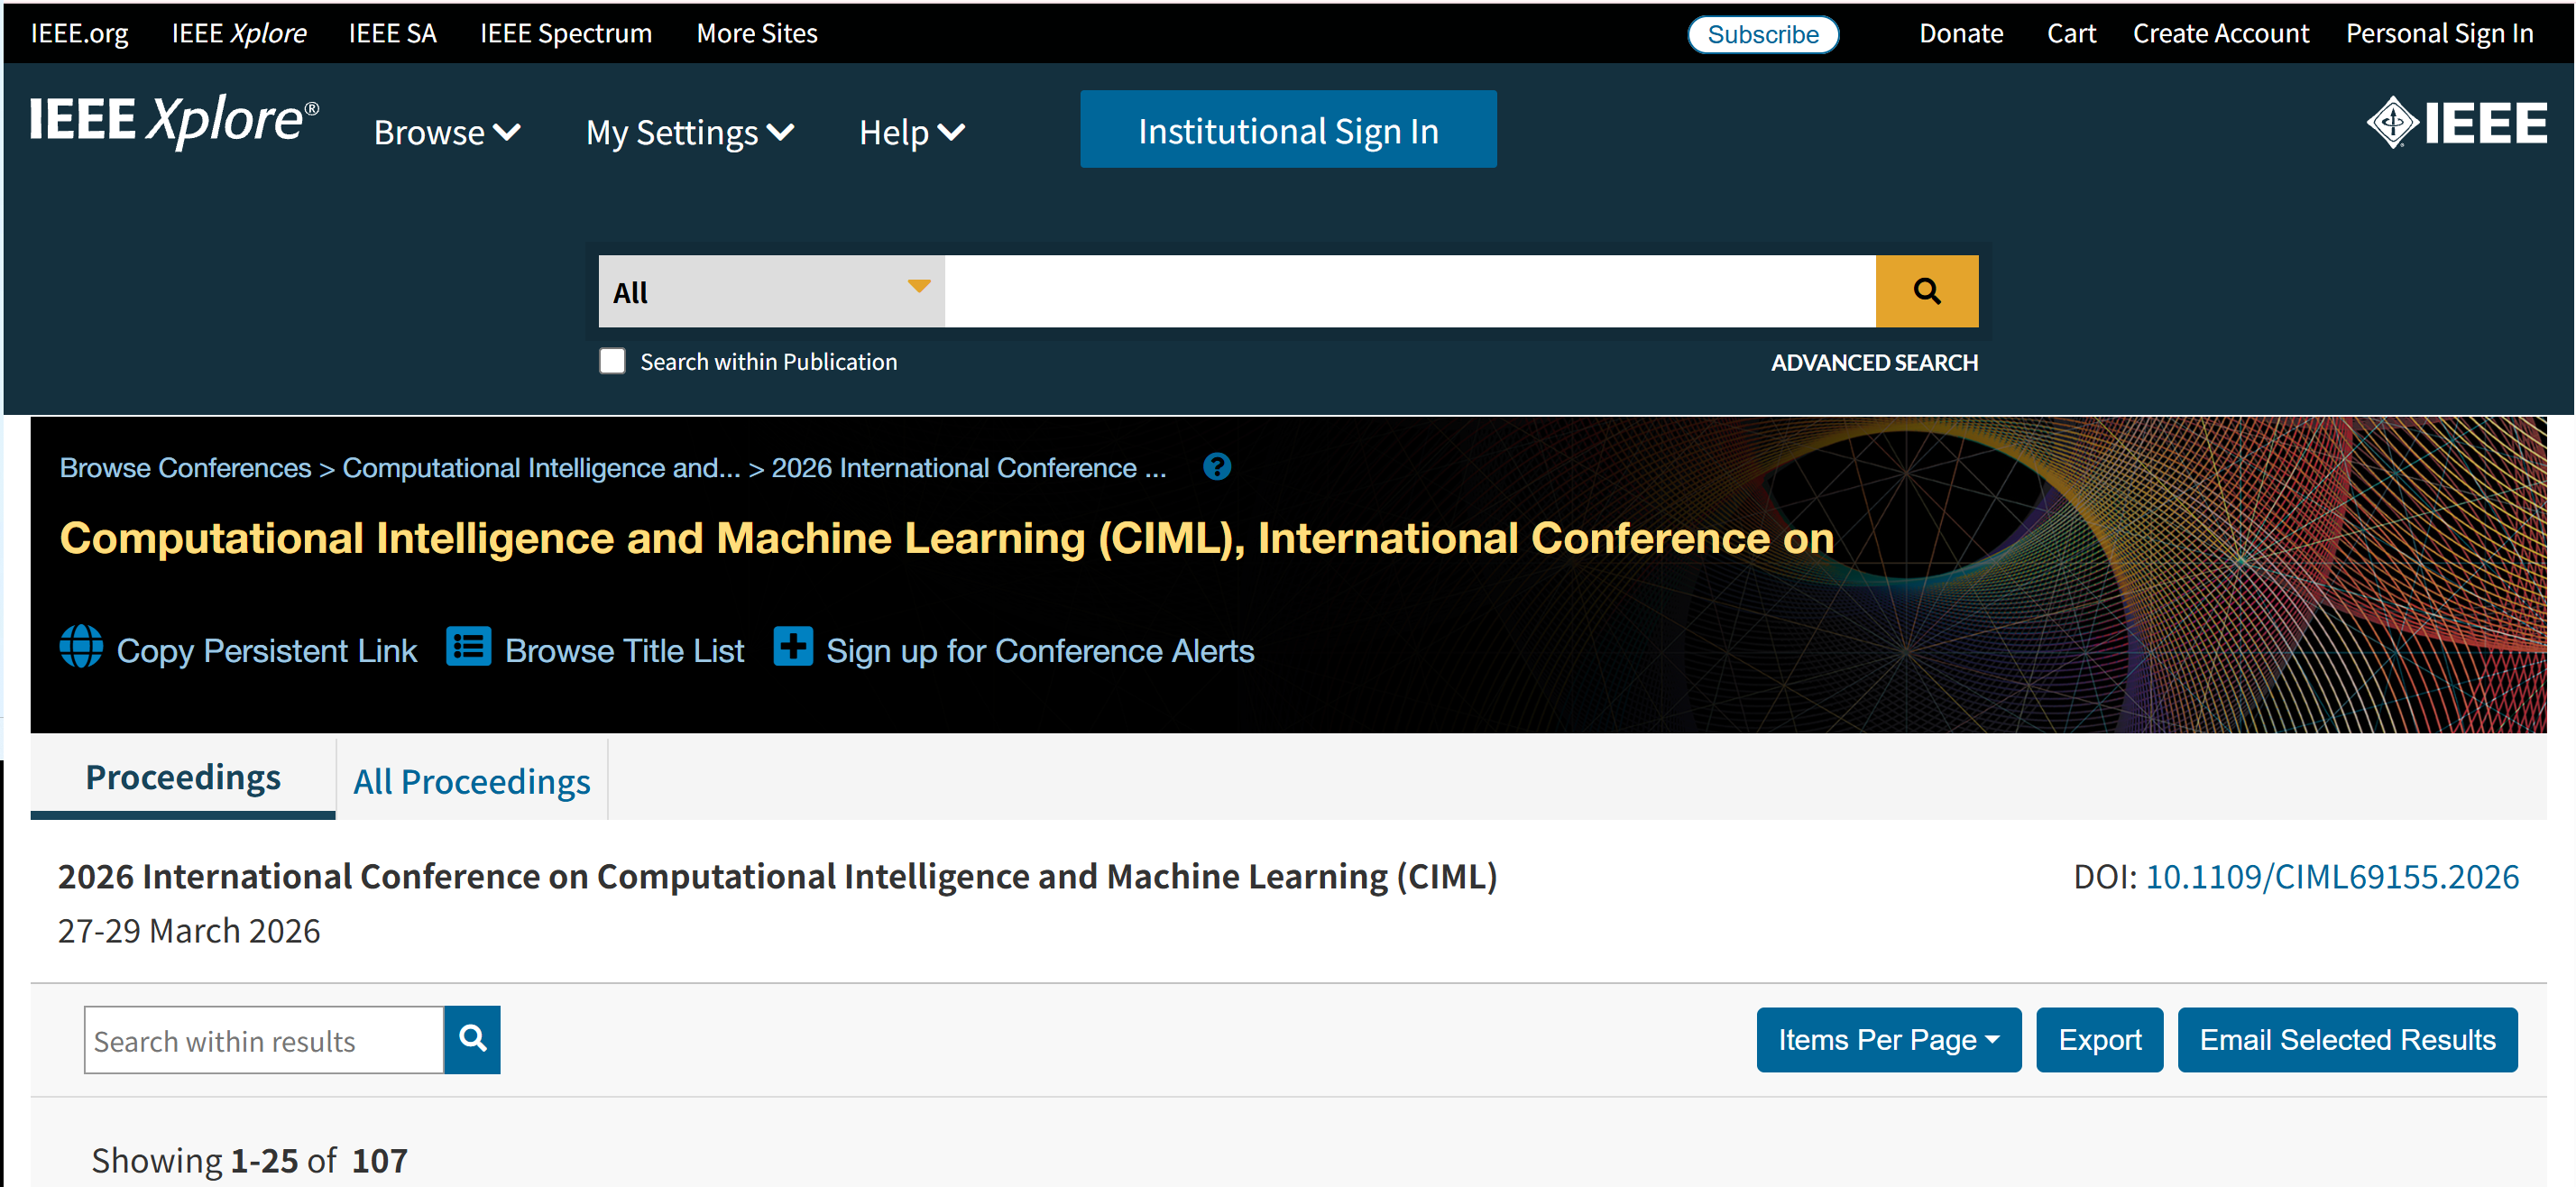Click the Search within results field

264,1040
